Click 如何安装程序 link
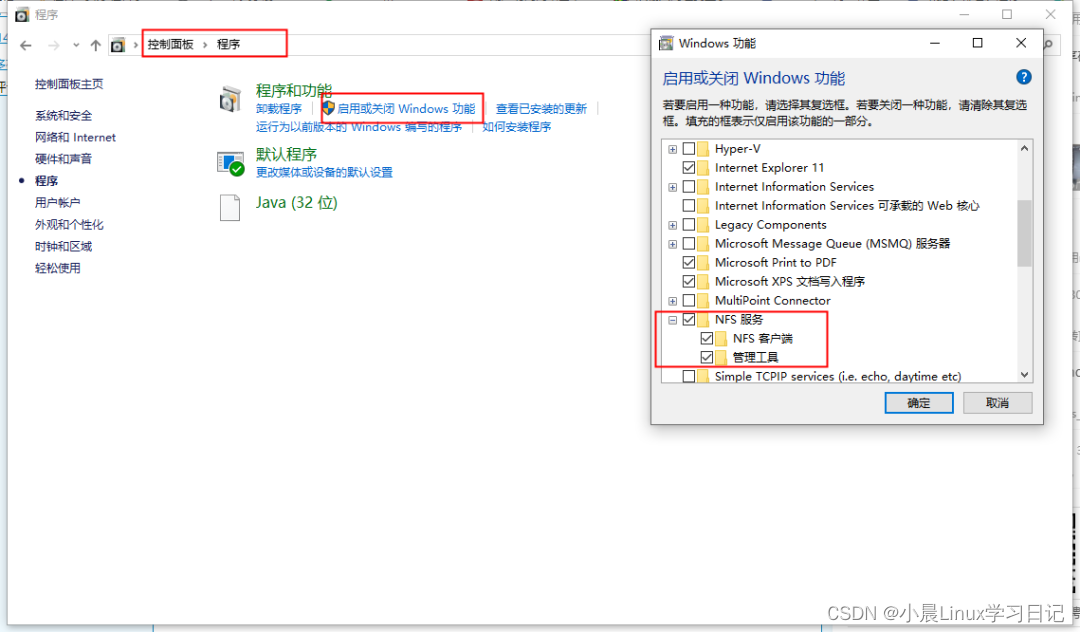 [517, 127]
